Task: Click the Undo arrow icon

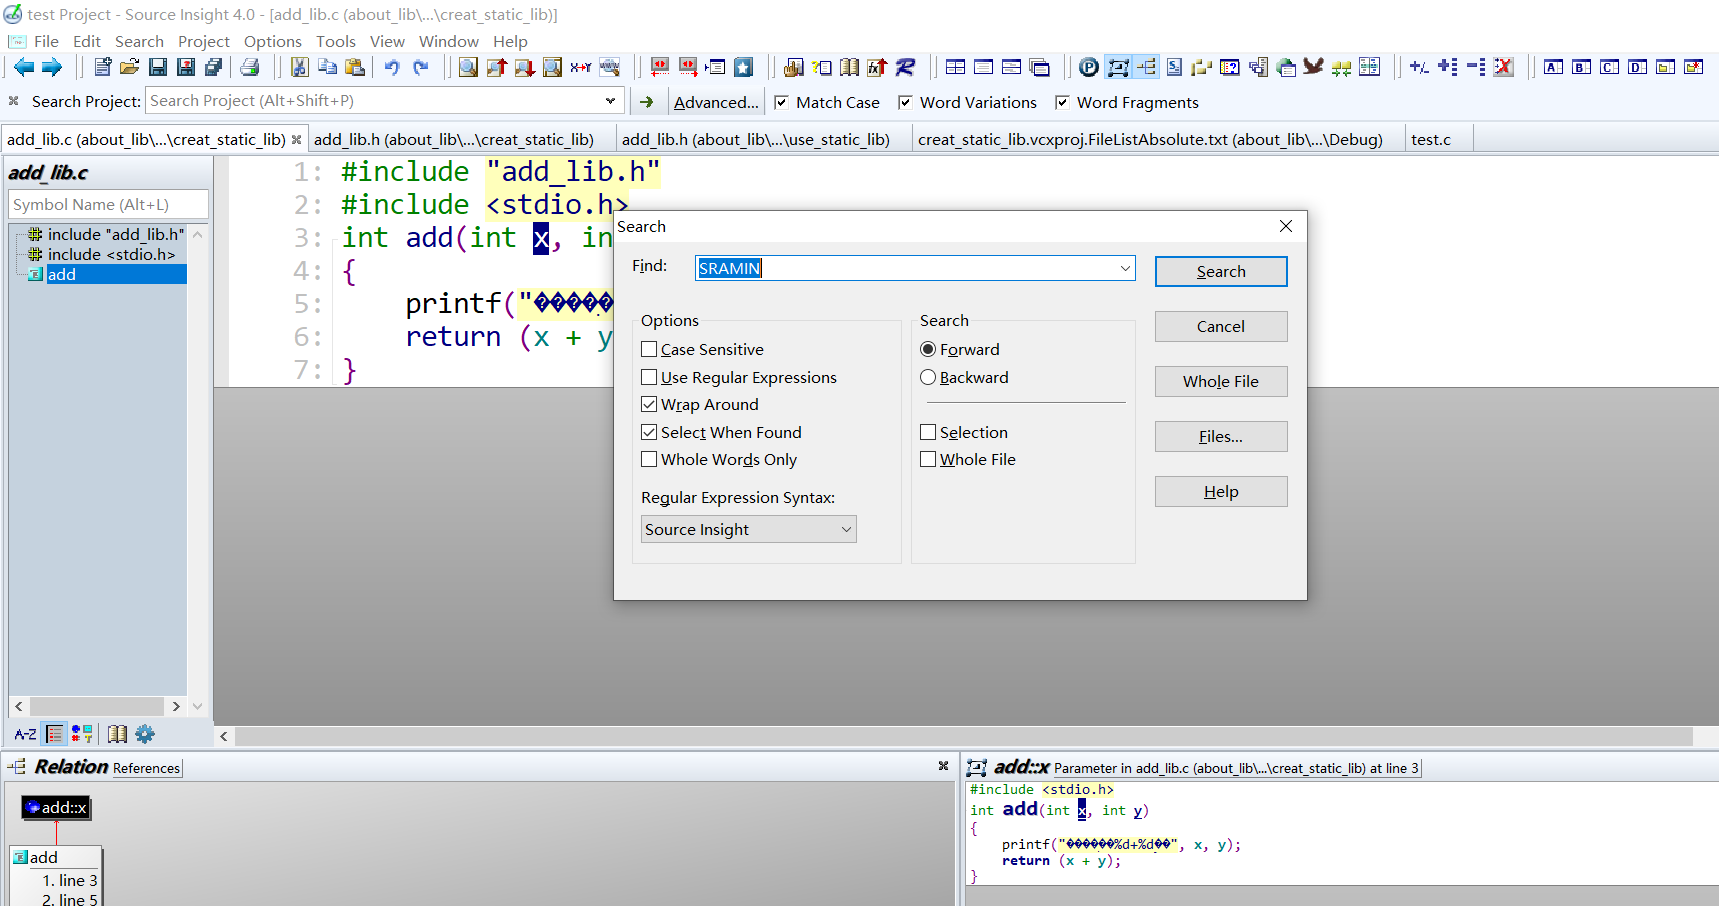Action: click(392, 67)
